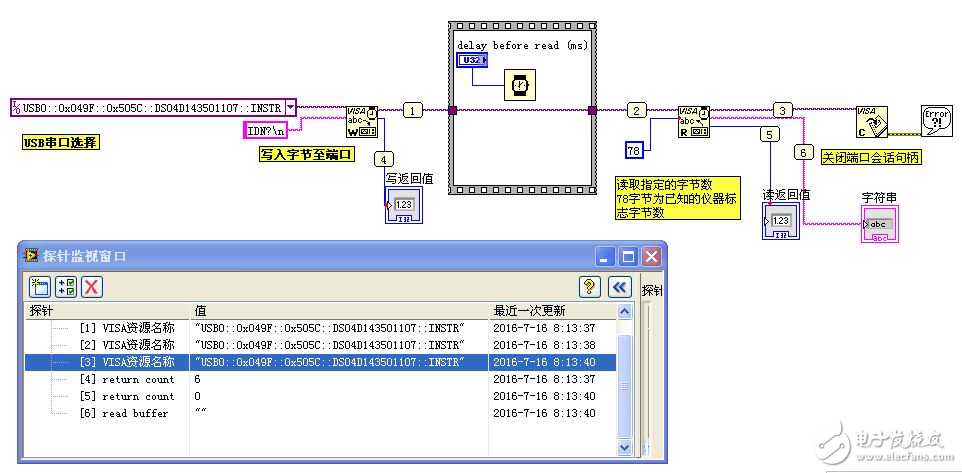The image size is (962, 473).
Task: Click probe marker 2 on the wire
Action: pos(637,111)
